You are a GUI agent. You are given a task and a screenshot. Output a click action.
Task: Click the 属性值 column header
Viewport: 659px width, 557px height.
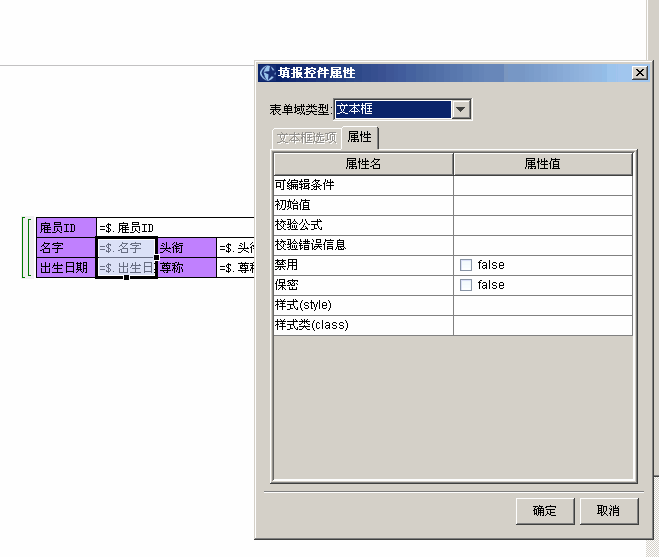coord(543,164)
